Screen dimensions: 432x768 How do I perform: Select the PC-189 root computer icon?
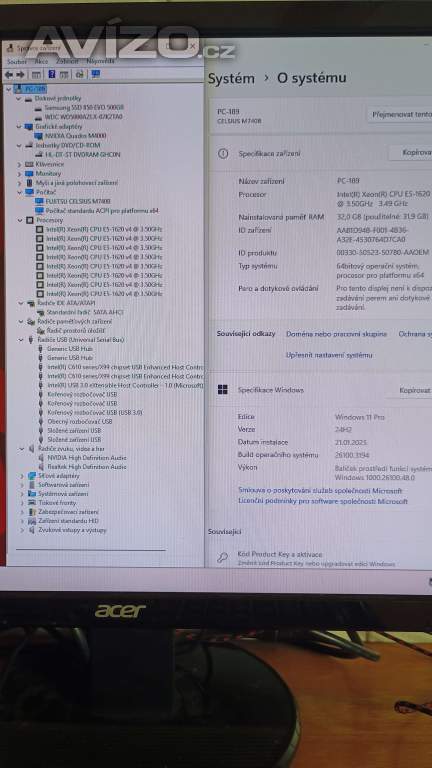pyautogui.click(x=19, y=89)
